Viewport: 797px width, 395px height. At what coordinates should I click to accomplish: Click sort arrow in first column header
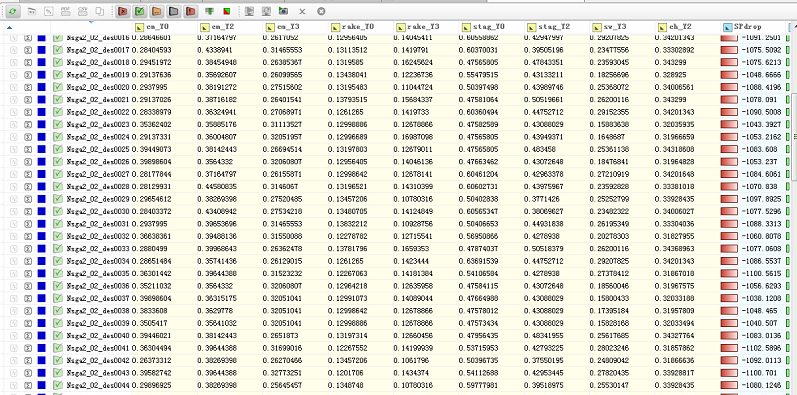point(10,27)
